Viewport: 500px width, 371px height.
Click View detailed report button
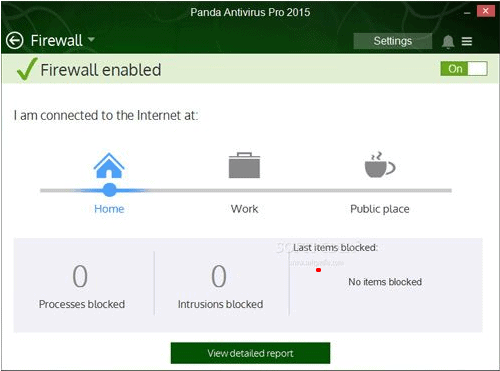pyautogui.click(x=250, y=353)
